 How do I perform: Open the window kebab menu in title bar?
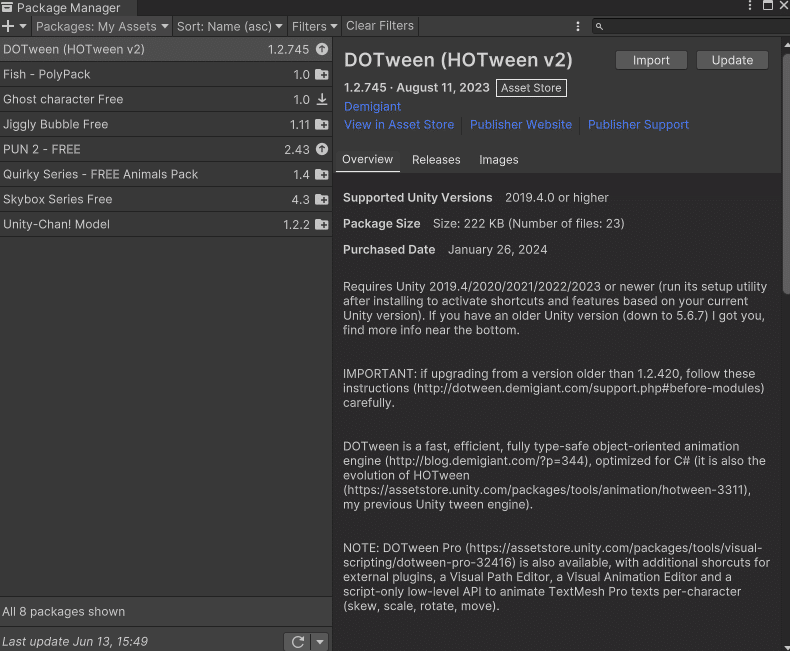pyautogui.click(x=750, y=6)
